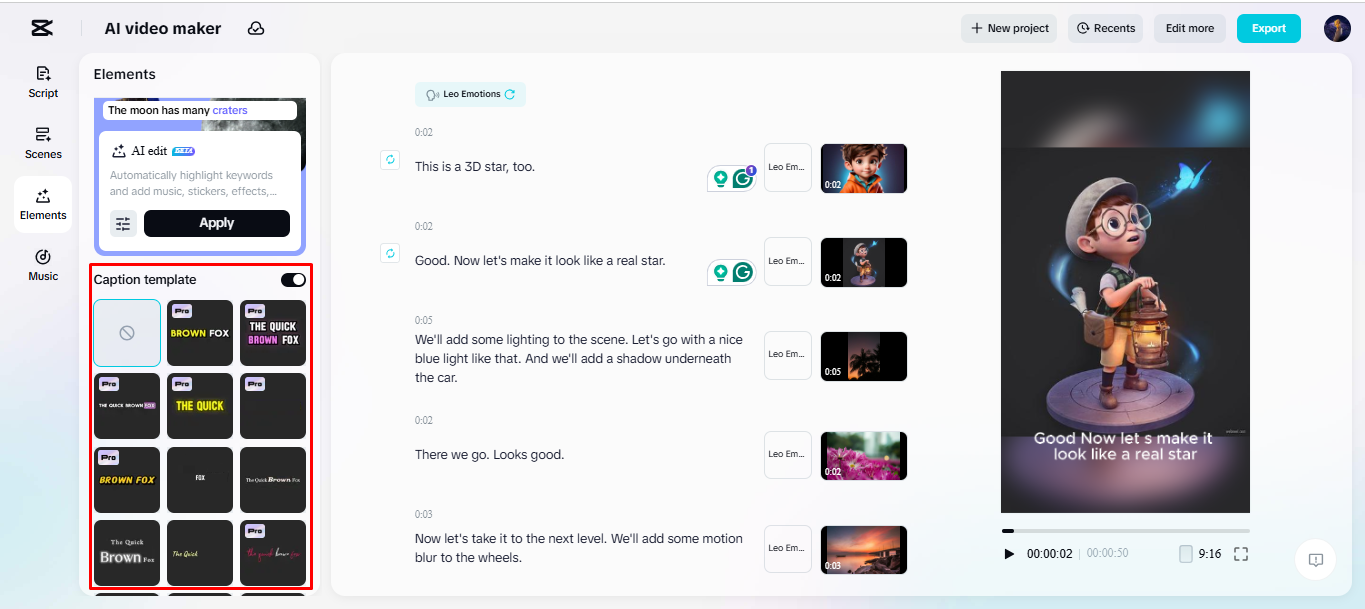Select the BROWN FOX caption template
Screen dimensions: 1365x609
point(199,332)
